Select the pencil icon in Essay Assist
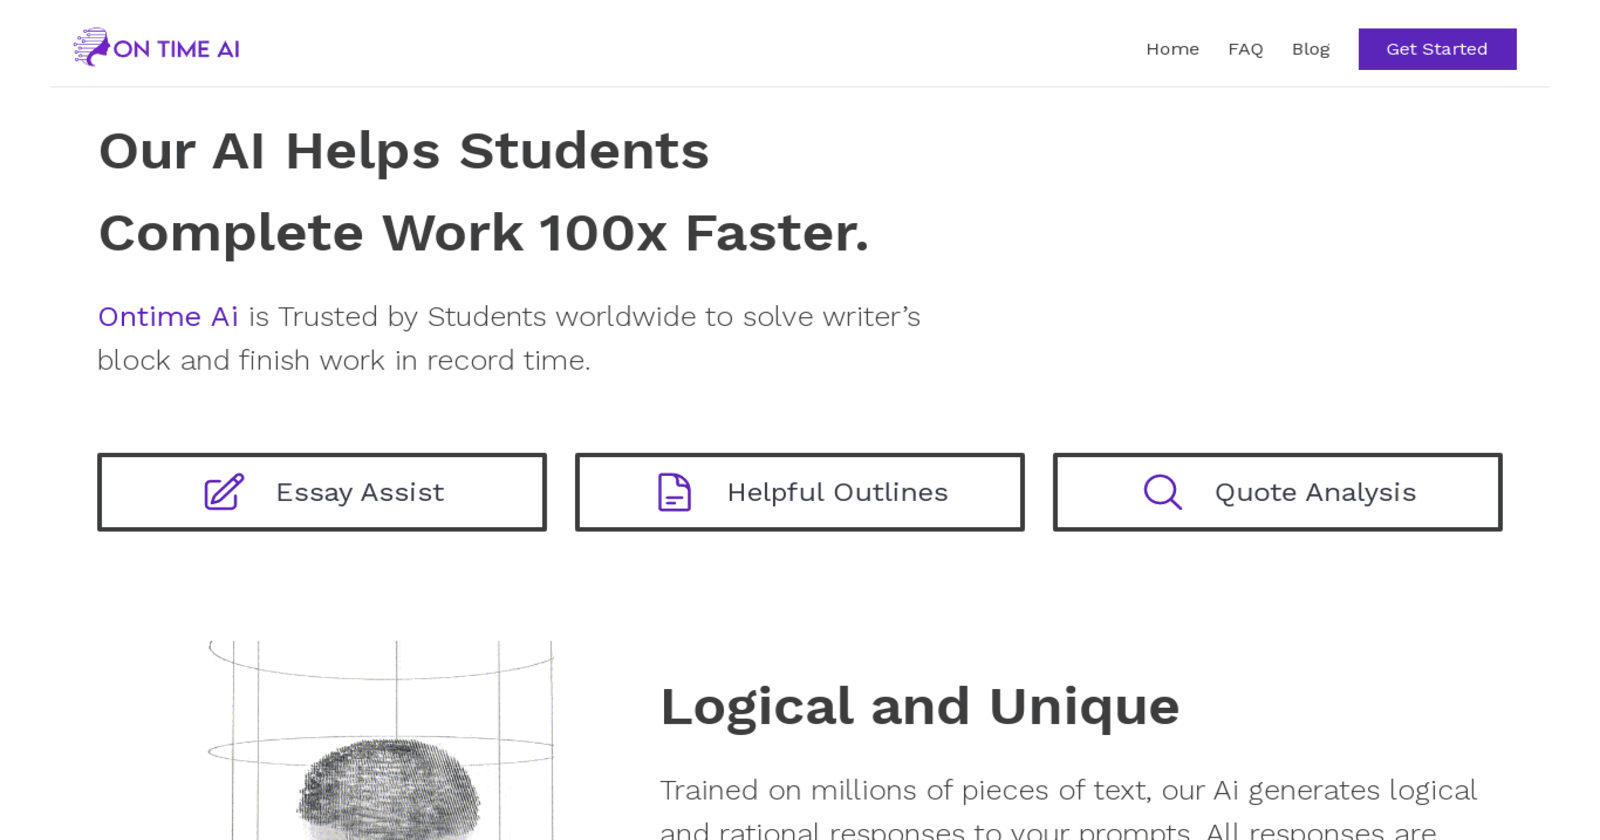1600x840 pixels. (221, 491)
